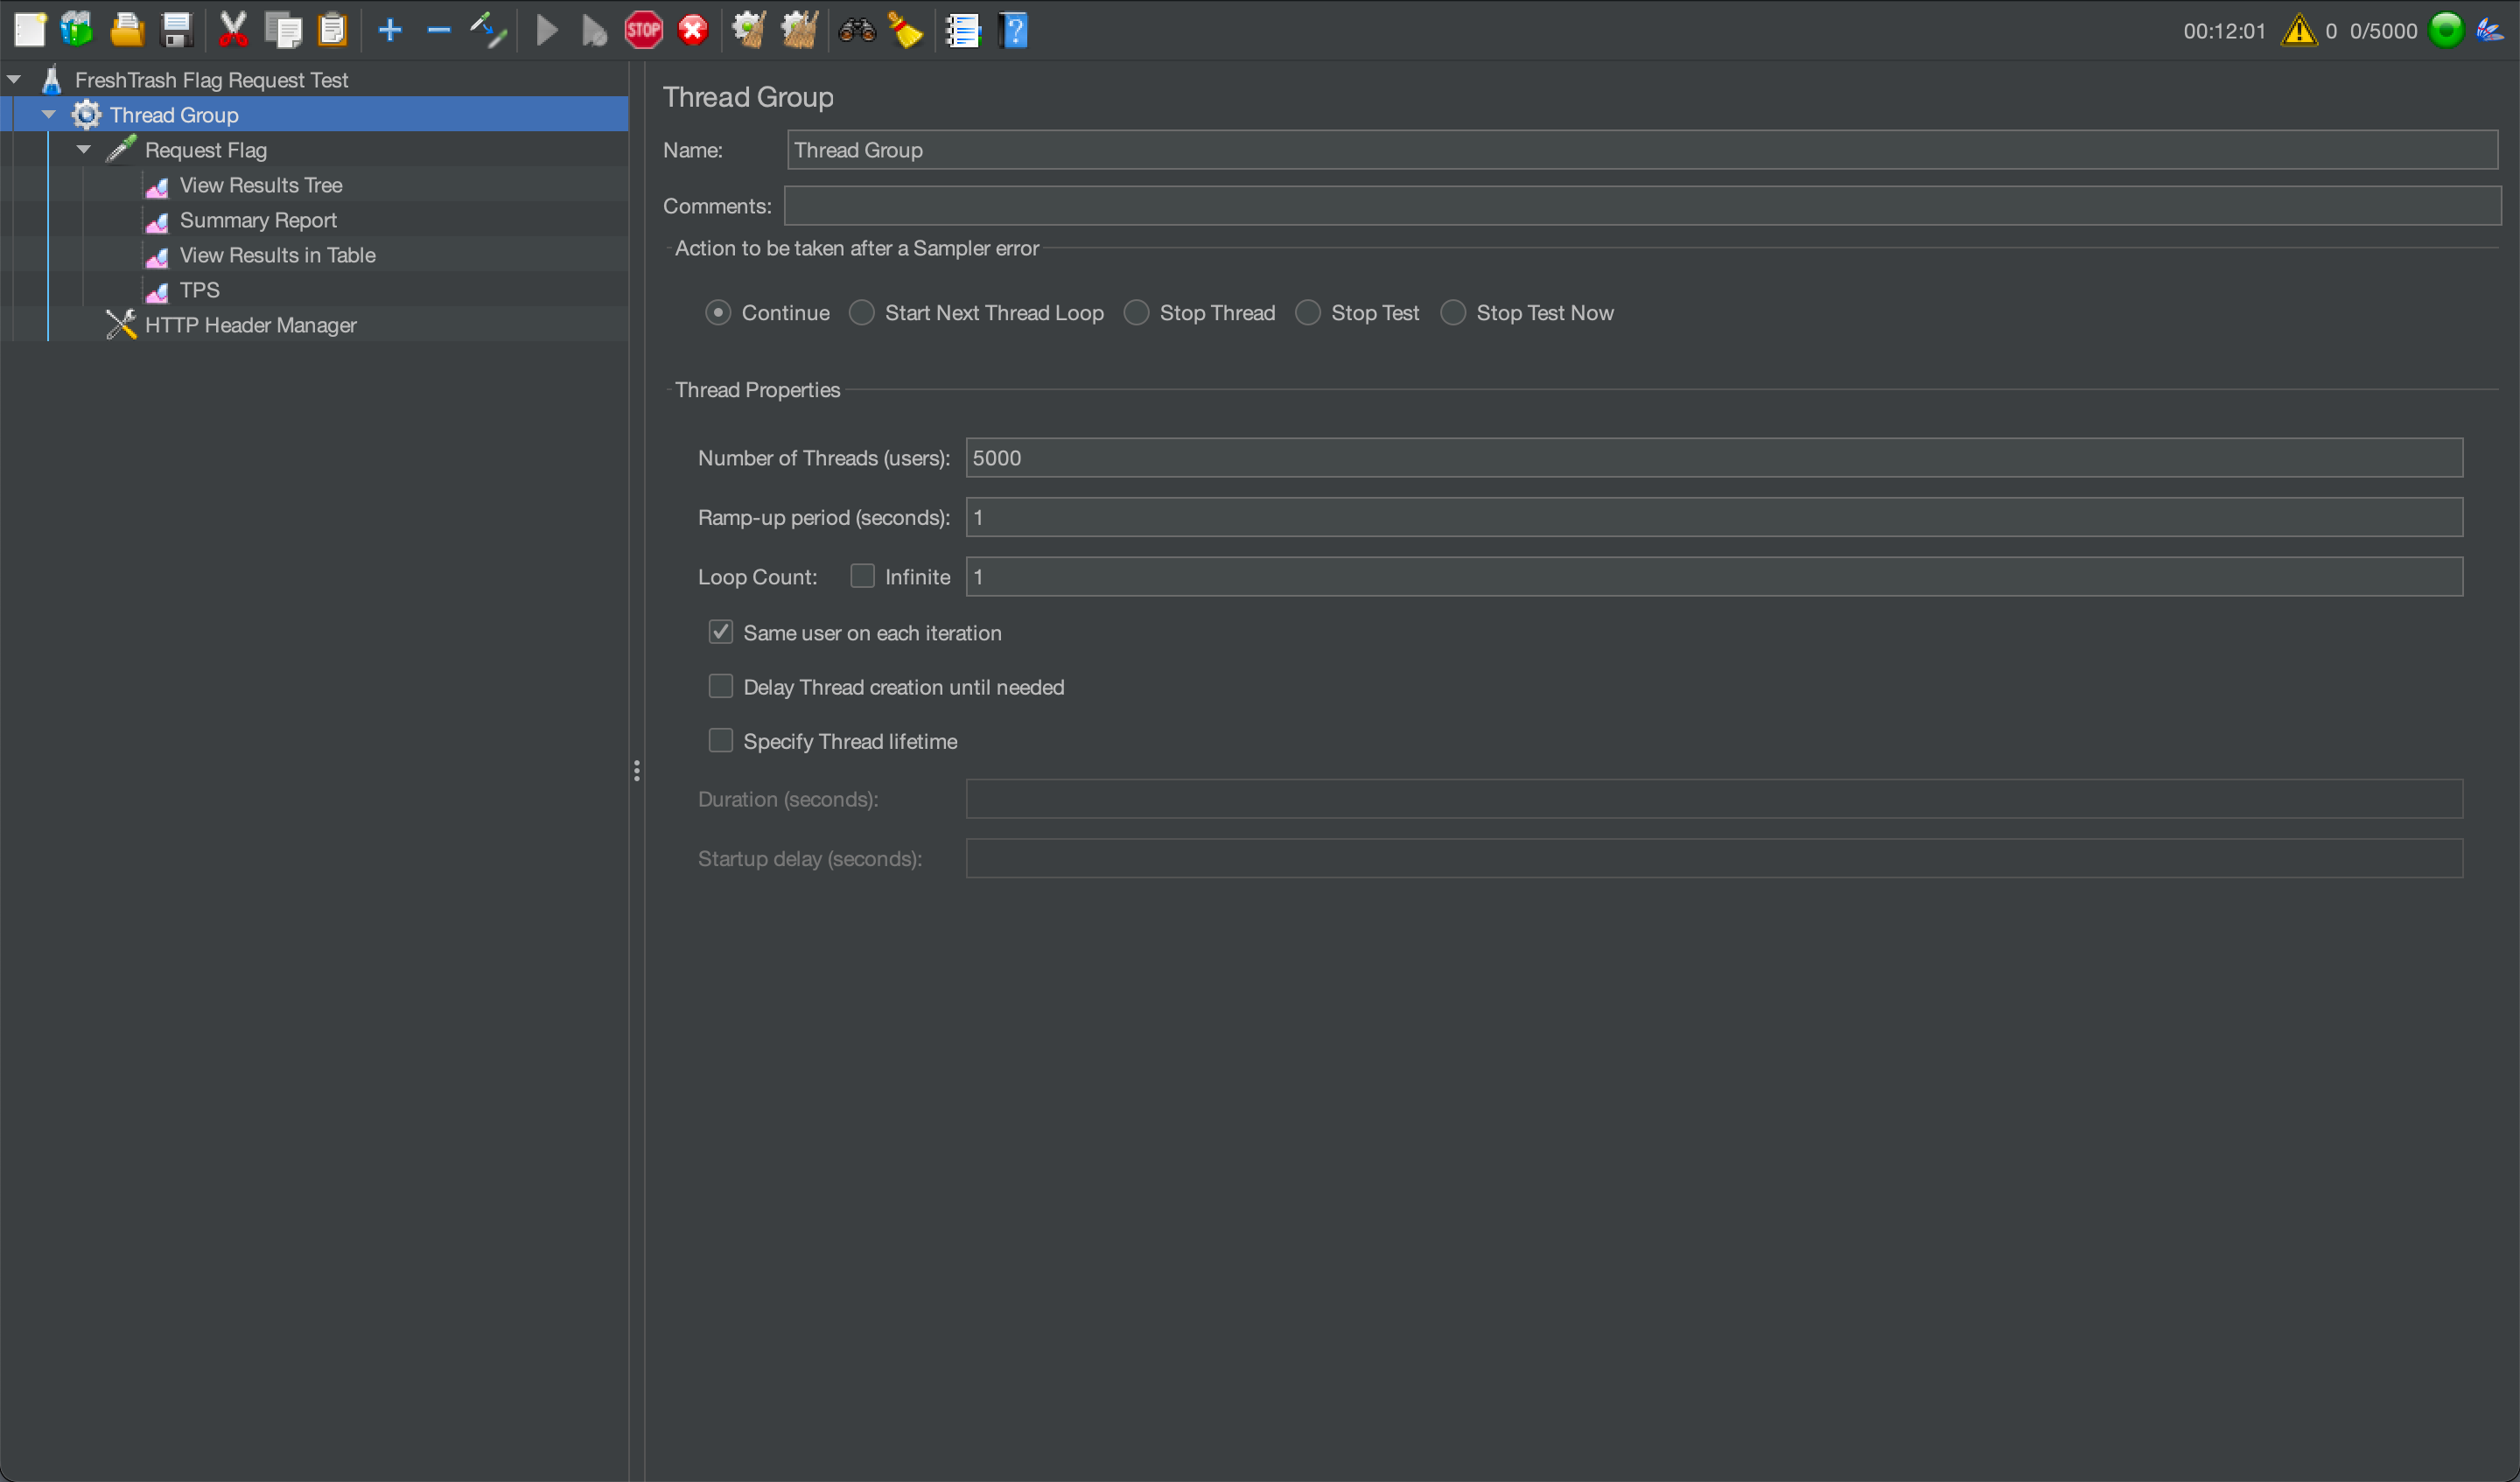Open the function helper list icon

[963, 30]
